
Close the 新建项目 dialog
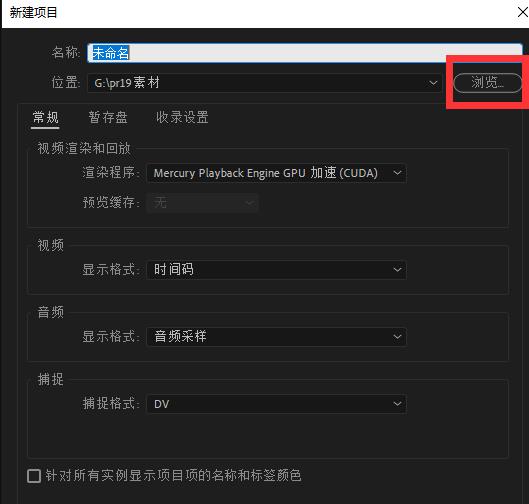click(x=522, y=12)
